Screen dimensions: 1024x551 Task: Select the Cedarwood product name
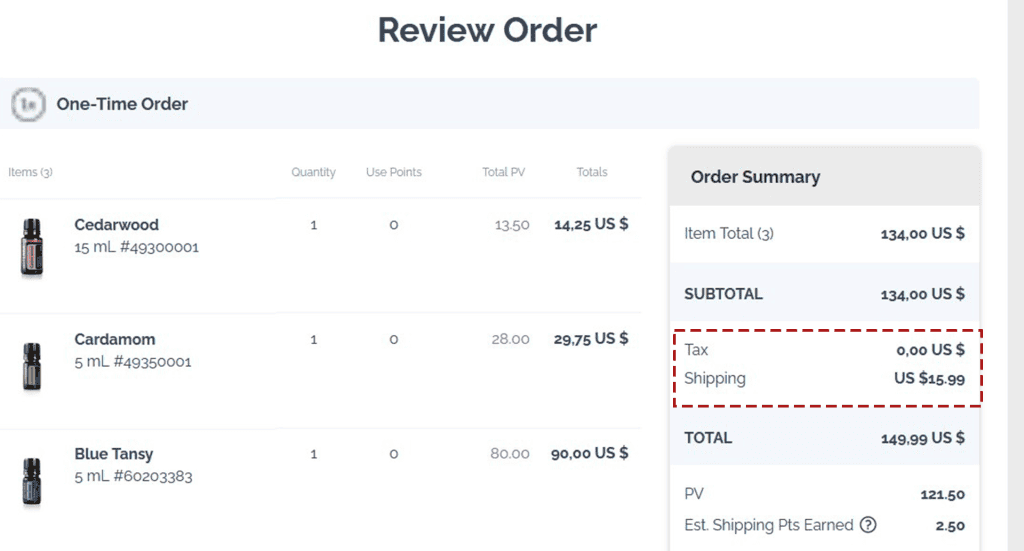tap(116, 225)
